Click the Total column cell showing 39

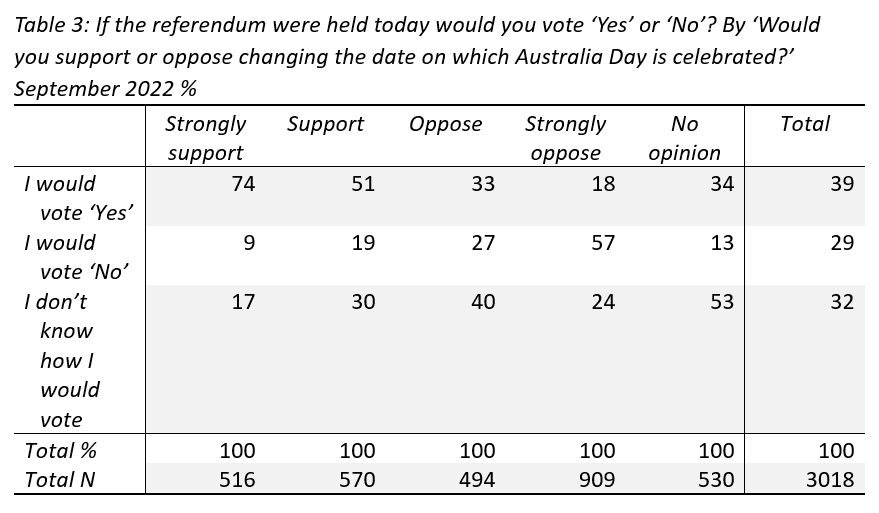841,184
